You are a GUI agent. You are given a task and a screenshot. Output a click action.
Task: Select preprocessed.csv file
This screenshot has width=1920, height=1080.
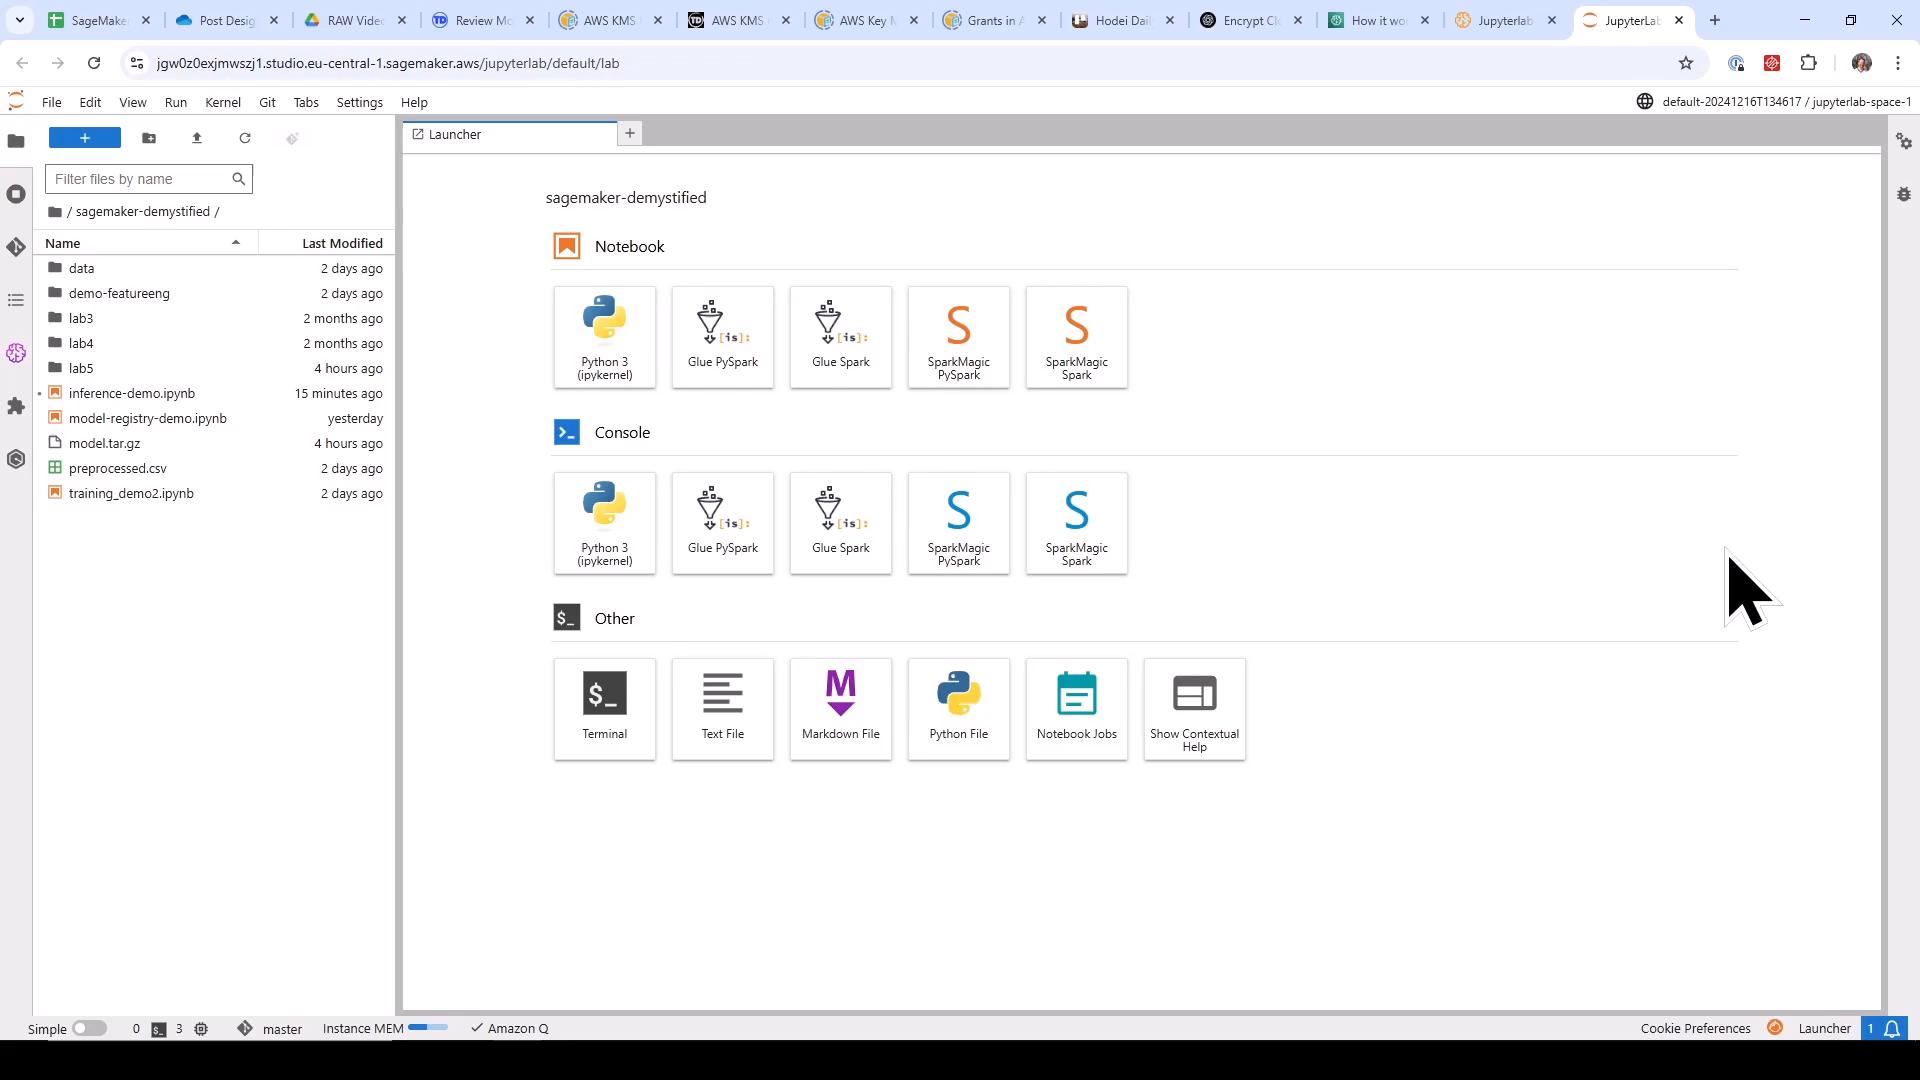[215, 468]
